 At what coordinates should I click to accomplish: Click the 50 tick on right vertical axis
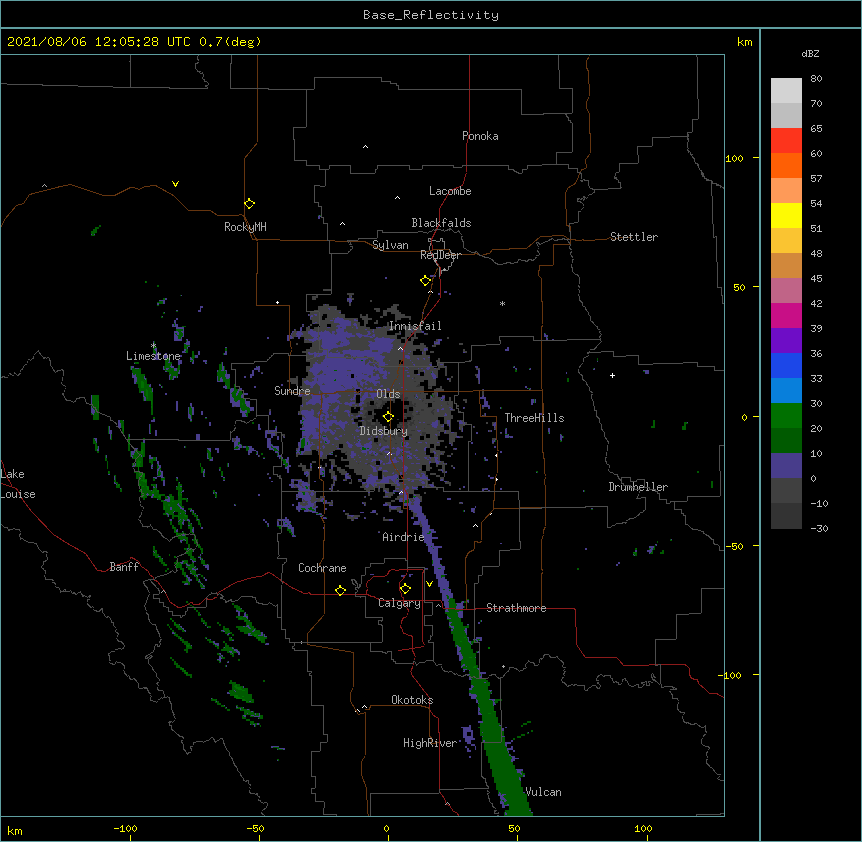[x=739, y=287]
